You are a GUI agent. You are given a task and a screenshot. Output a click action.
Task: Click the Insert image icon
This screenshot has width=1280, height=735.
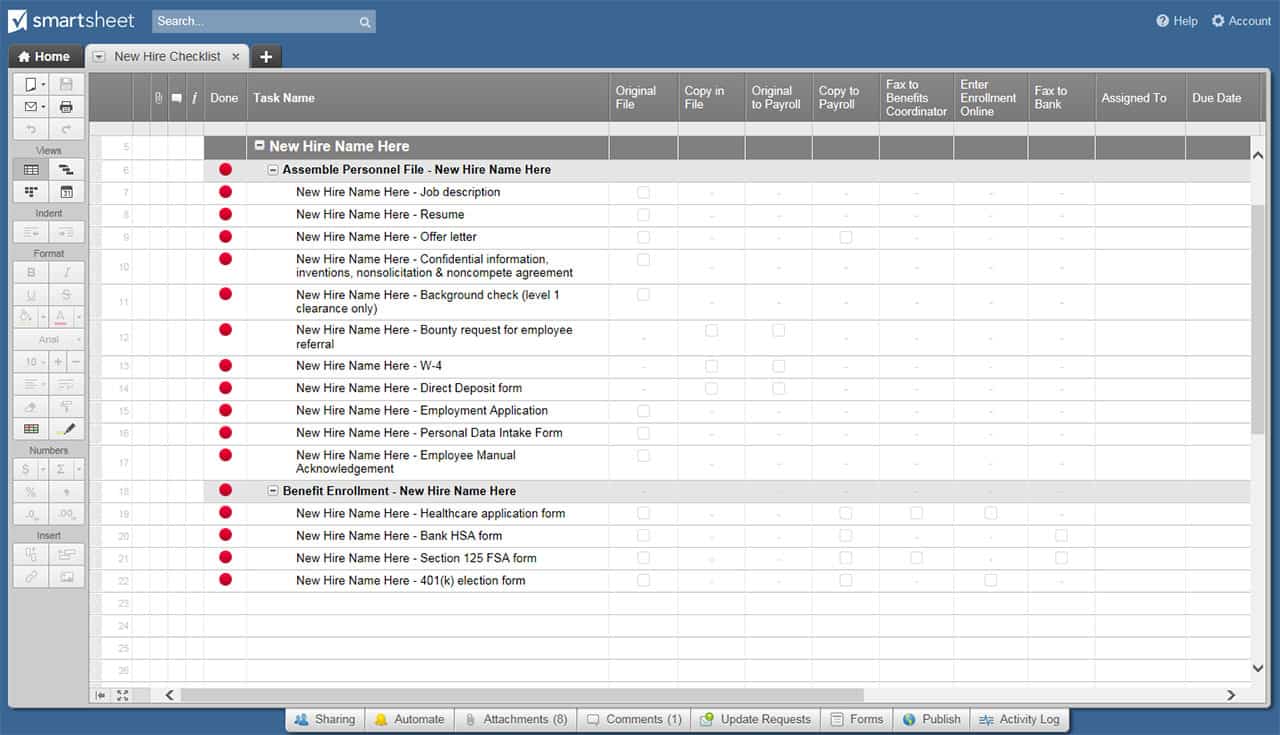(x=66, y=577)
